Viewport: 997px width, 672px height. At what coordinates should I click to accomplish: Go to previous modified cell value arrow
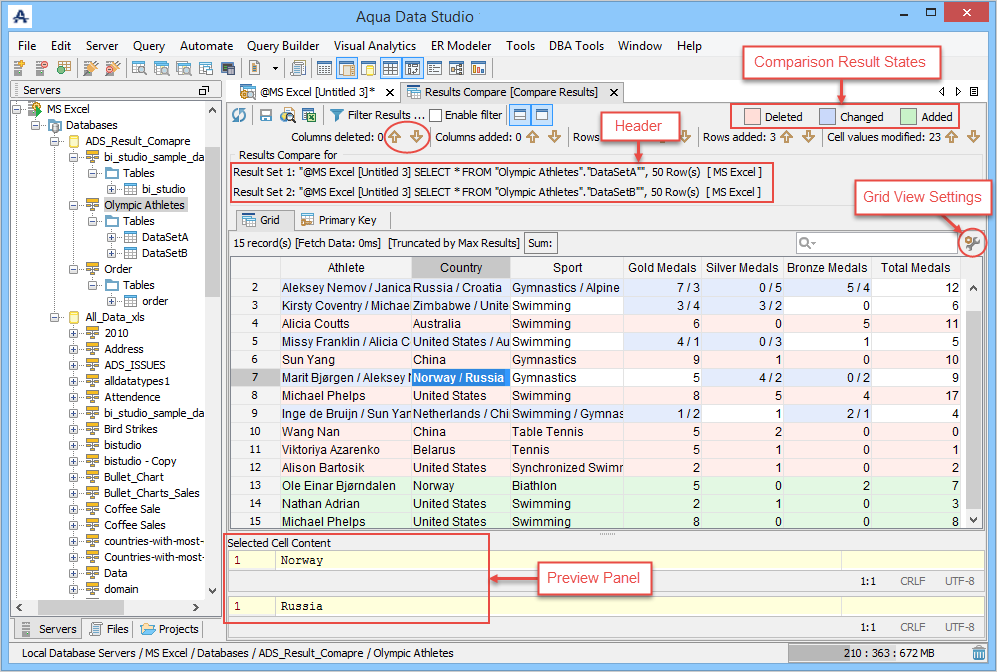point(951,137)
